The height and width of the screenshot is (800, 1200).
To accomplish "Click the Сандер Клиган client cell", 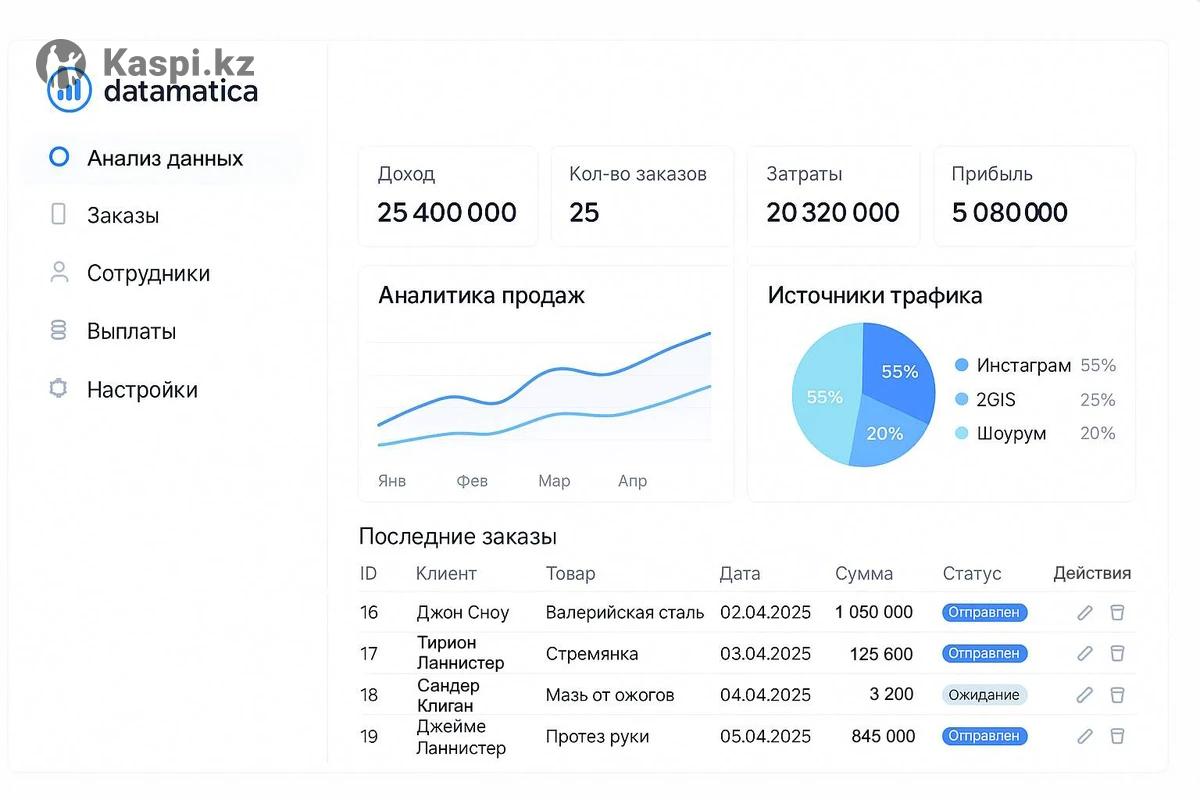I will click(448, 695).
